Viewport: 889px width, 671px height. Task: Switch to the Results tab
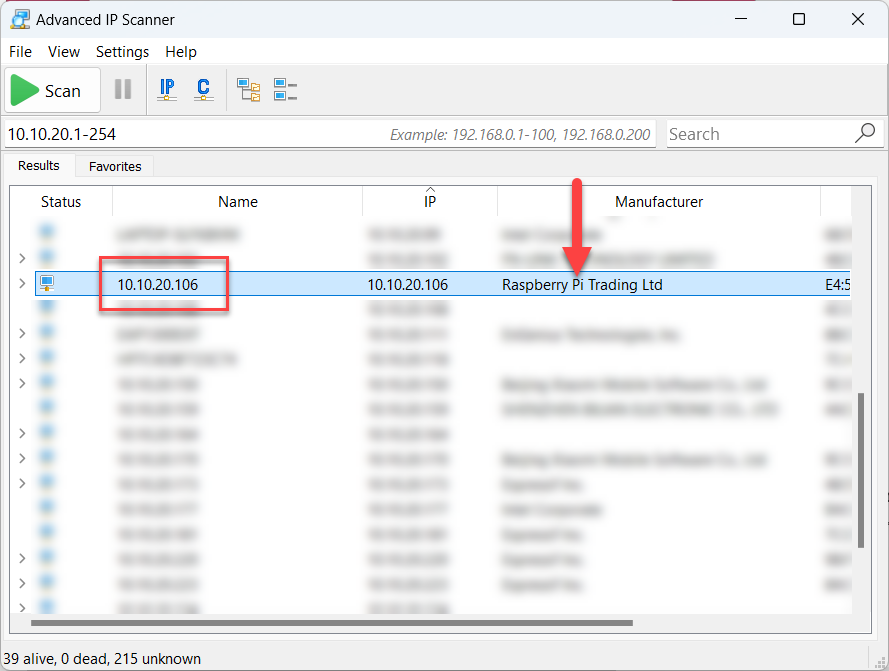click(x=39, y=166)
